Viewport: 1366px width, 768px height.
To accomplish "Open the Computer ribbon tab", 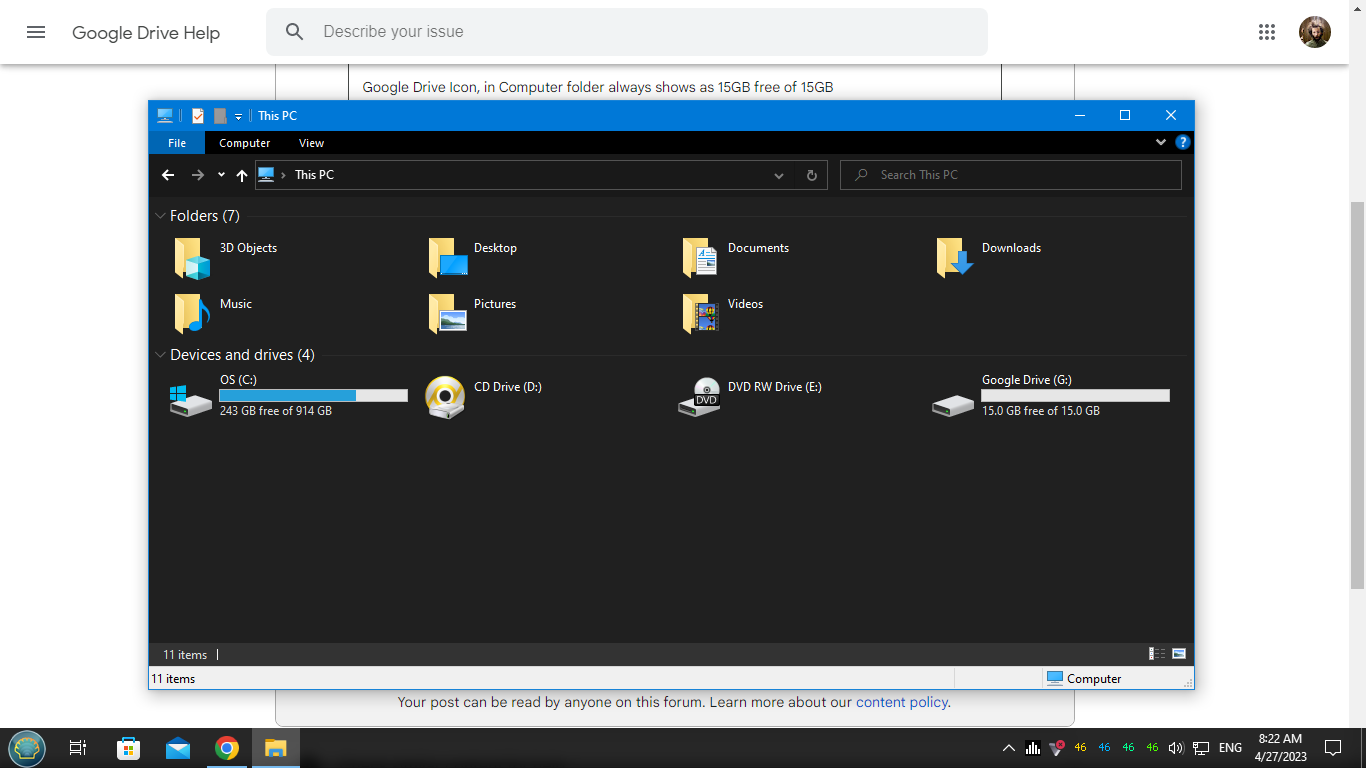I will [245, 143].
